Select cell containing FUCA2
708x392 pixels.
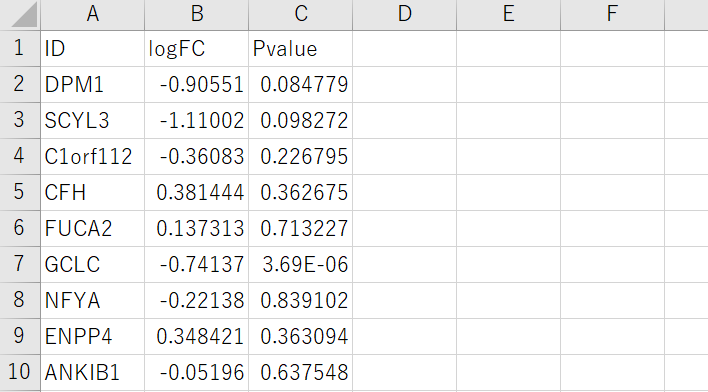(x=93, y=229)
